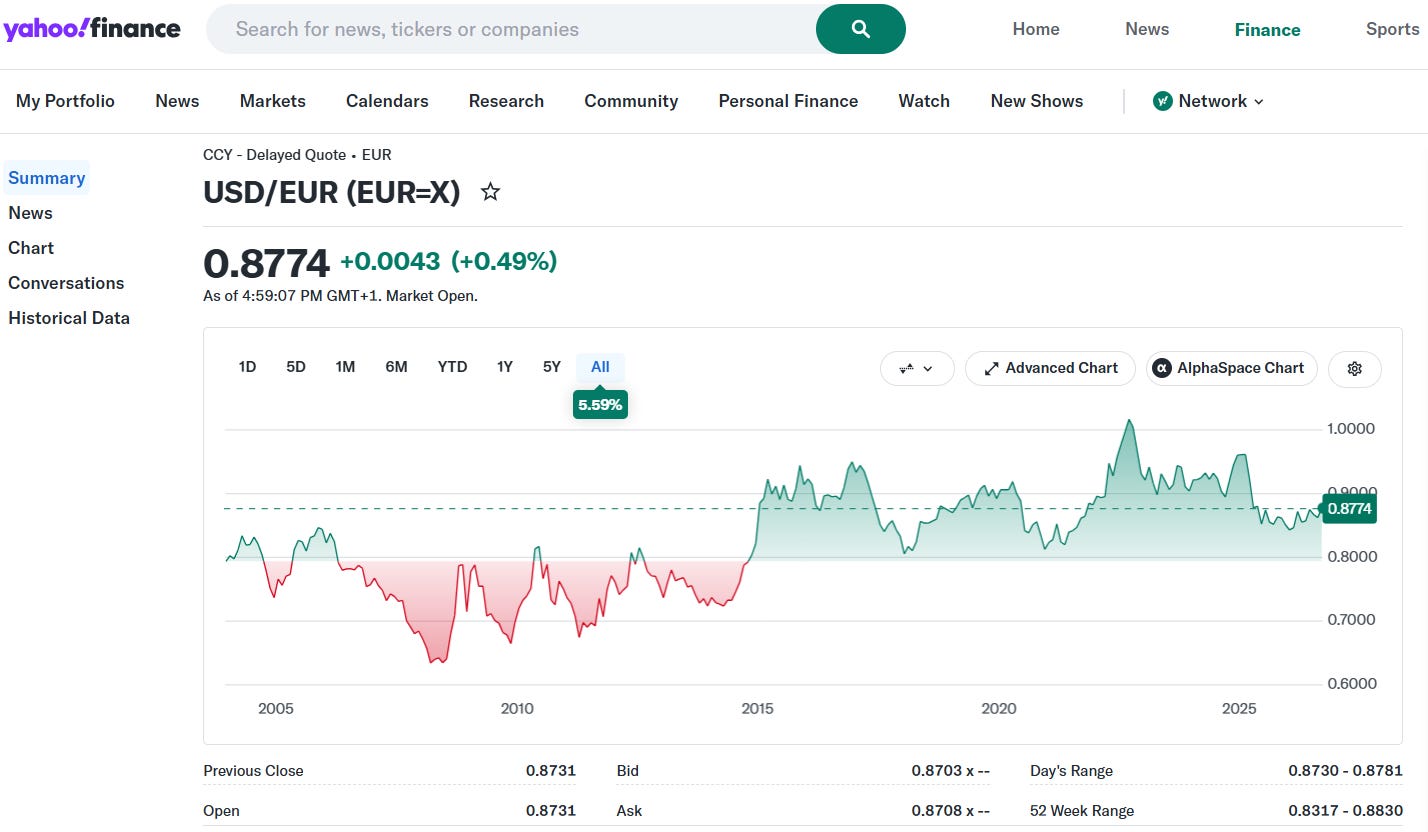Open the Research menu
1428x832 pixels.
click(506, 101)
